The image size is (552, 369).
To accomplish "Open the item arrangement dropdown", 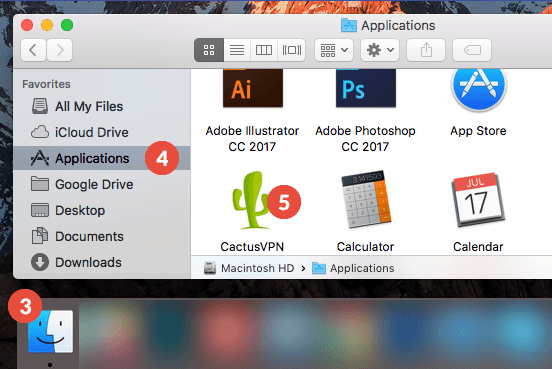I will point(334,50).
